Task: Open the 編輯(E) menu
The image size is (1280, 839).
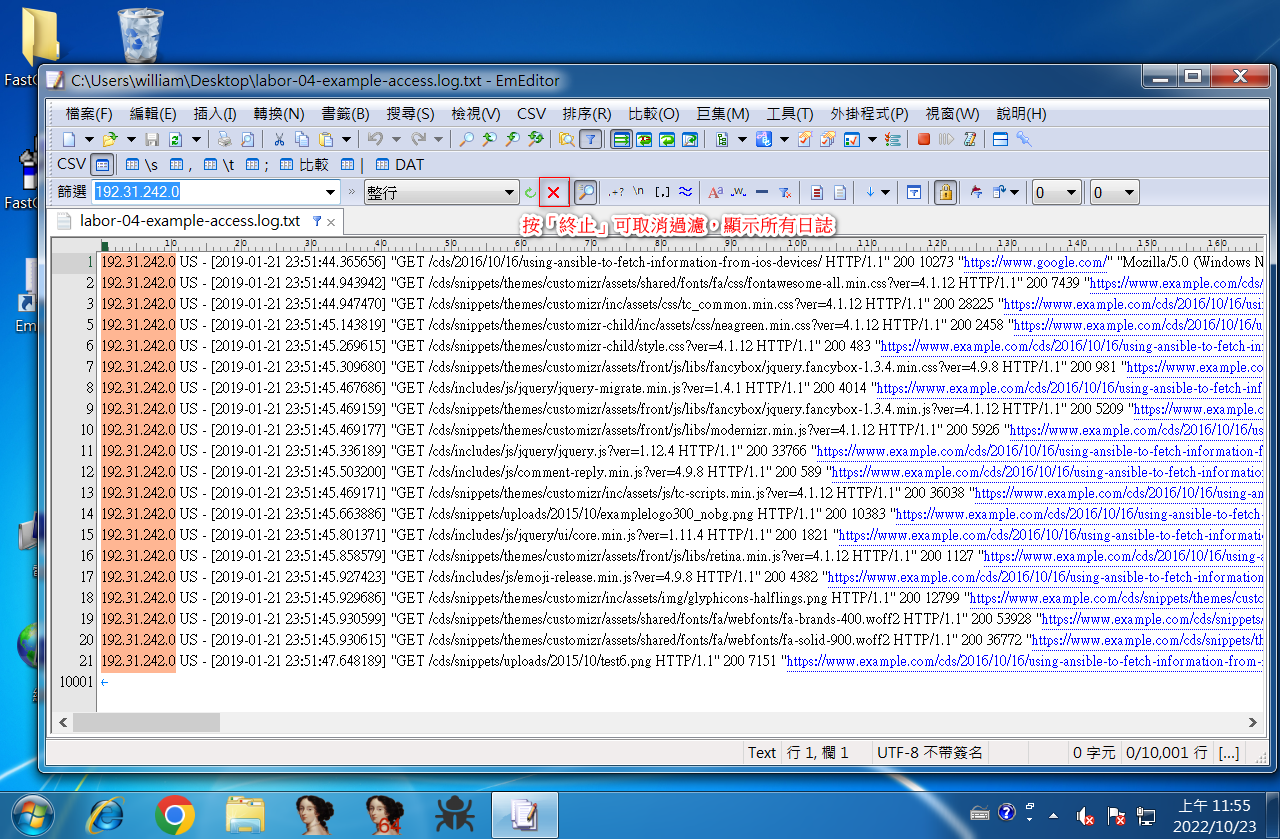Action: 153,114
